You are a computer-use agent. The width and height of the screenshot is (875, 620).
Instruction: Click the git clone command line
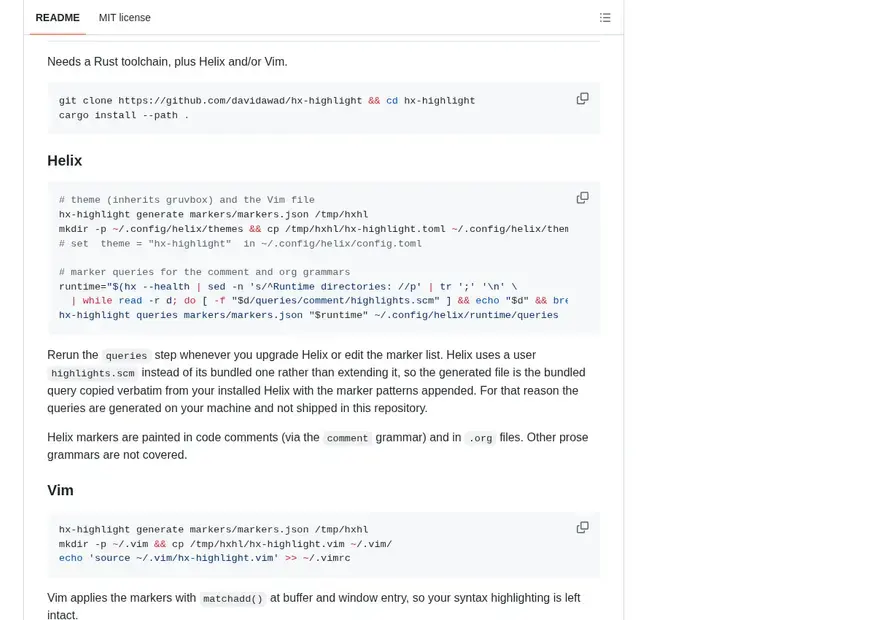(x=267, y=101)
